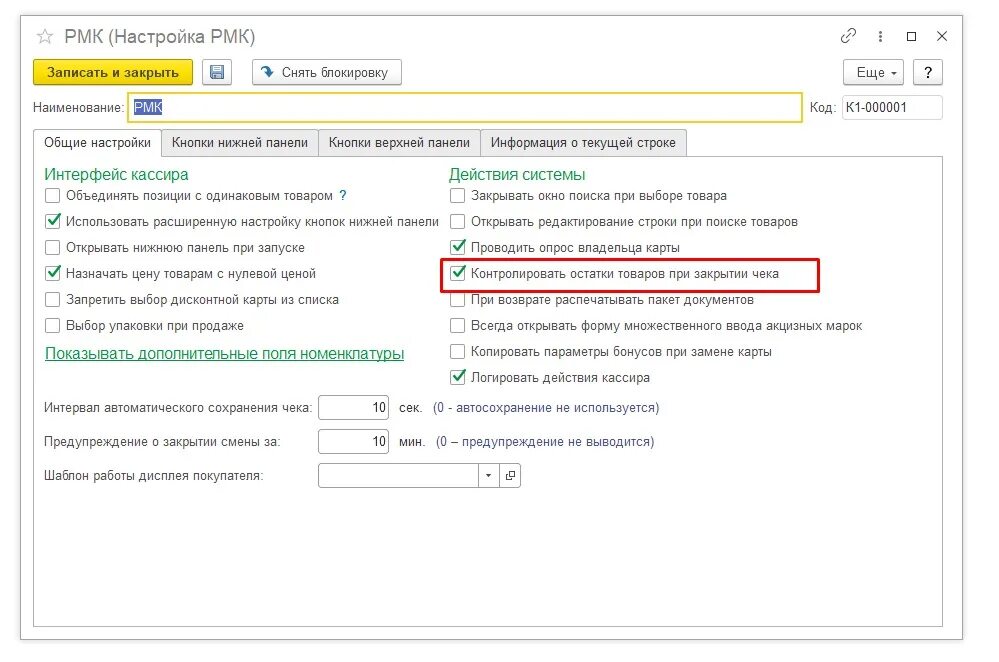999x662 pixels.
Task: Click inside the Наименование input field
Action: coord(400,106)
